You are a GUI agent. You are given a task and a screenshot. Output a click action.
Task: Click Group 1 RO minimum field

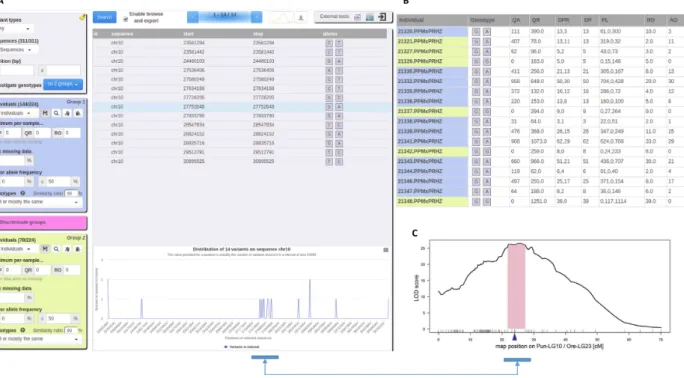[72, 133]
